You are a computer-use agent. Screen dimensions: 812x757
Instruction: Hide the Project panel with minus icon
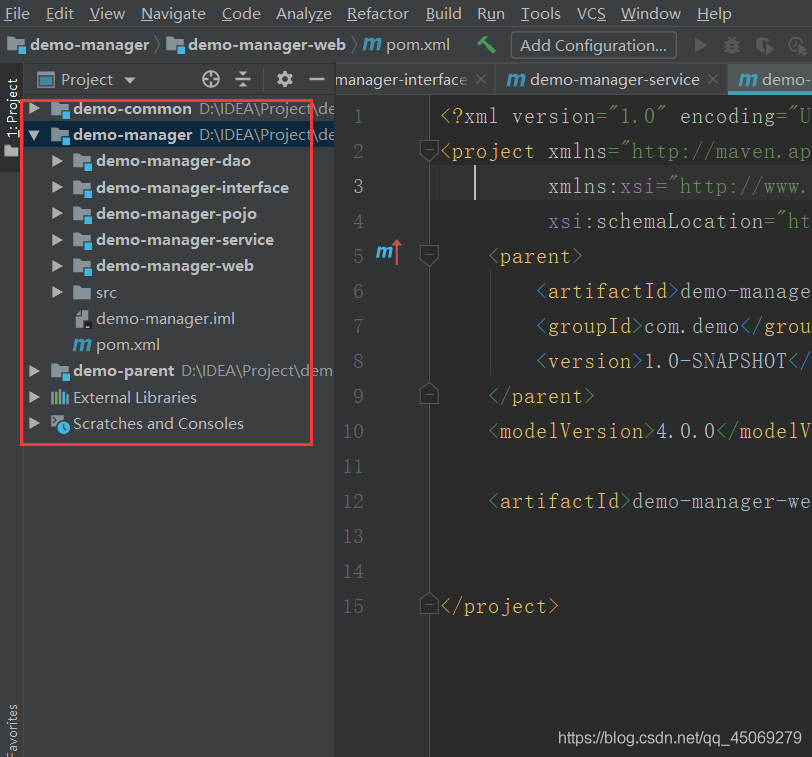pos(317,80)
